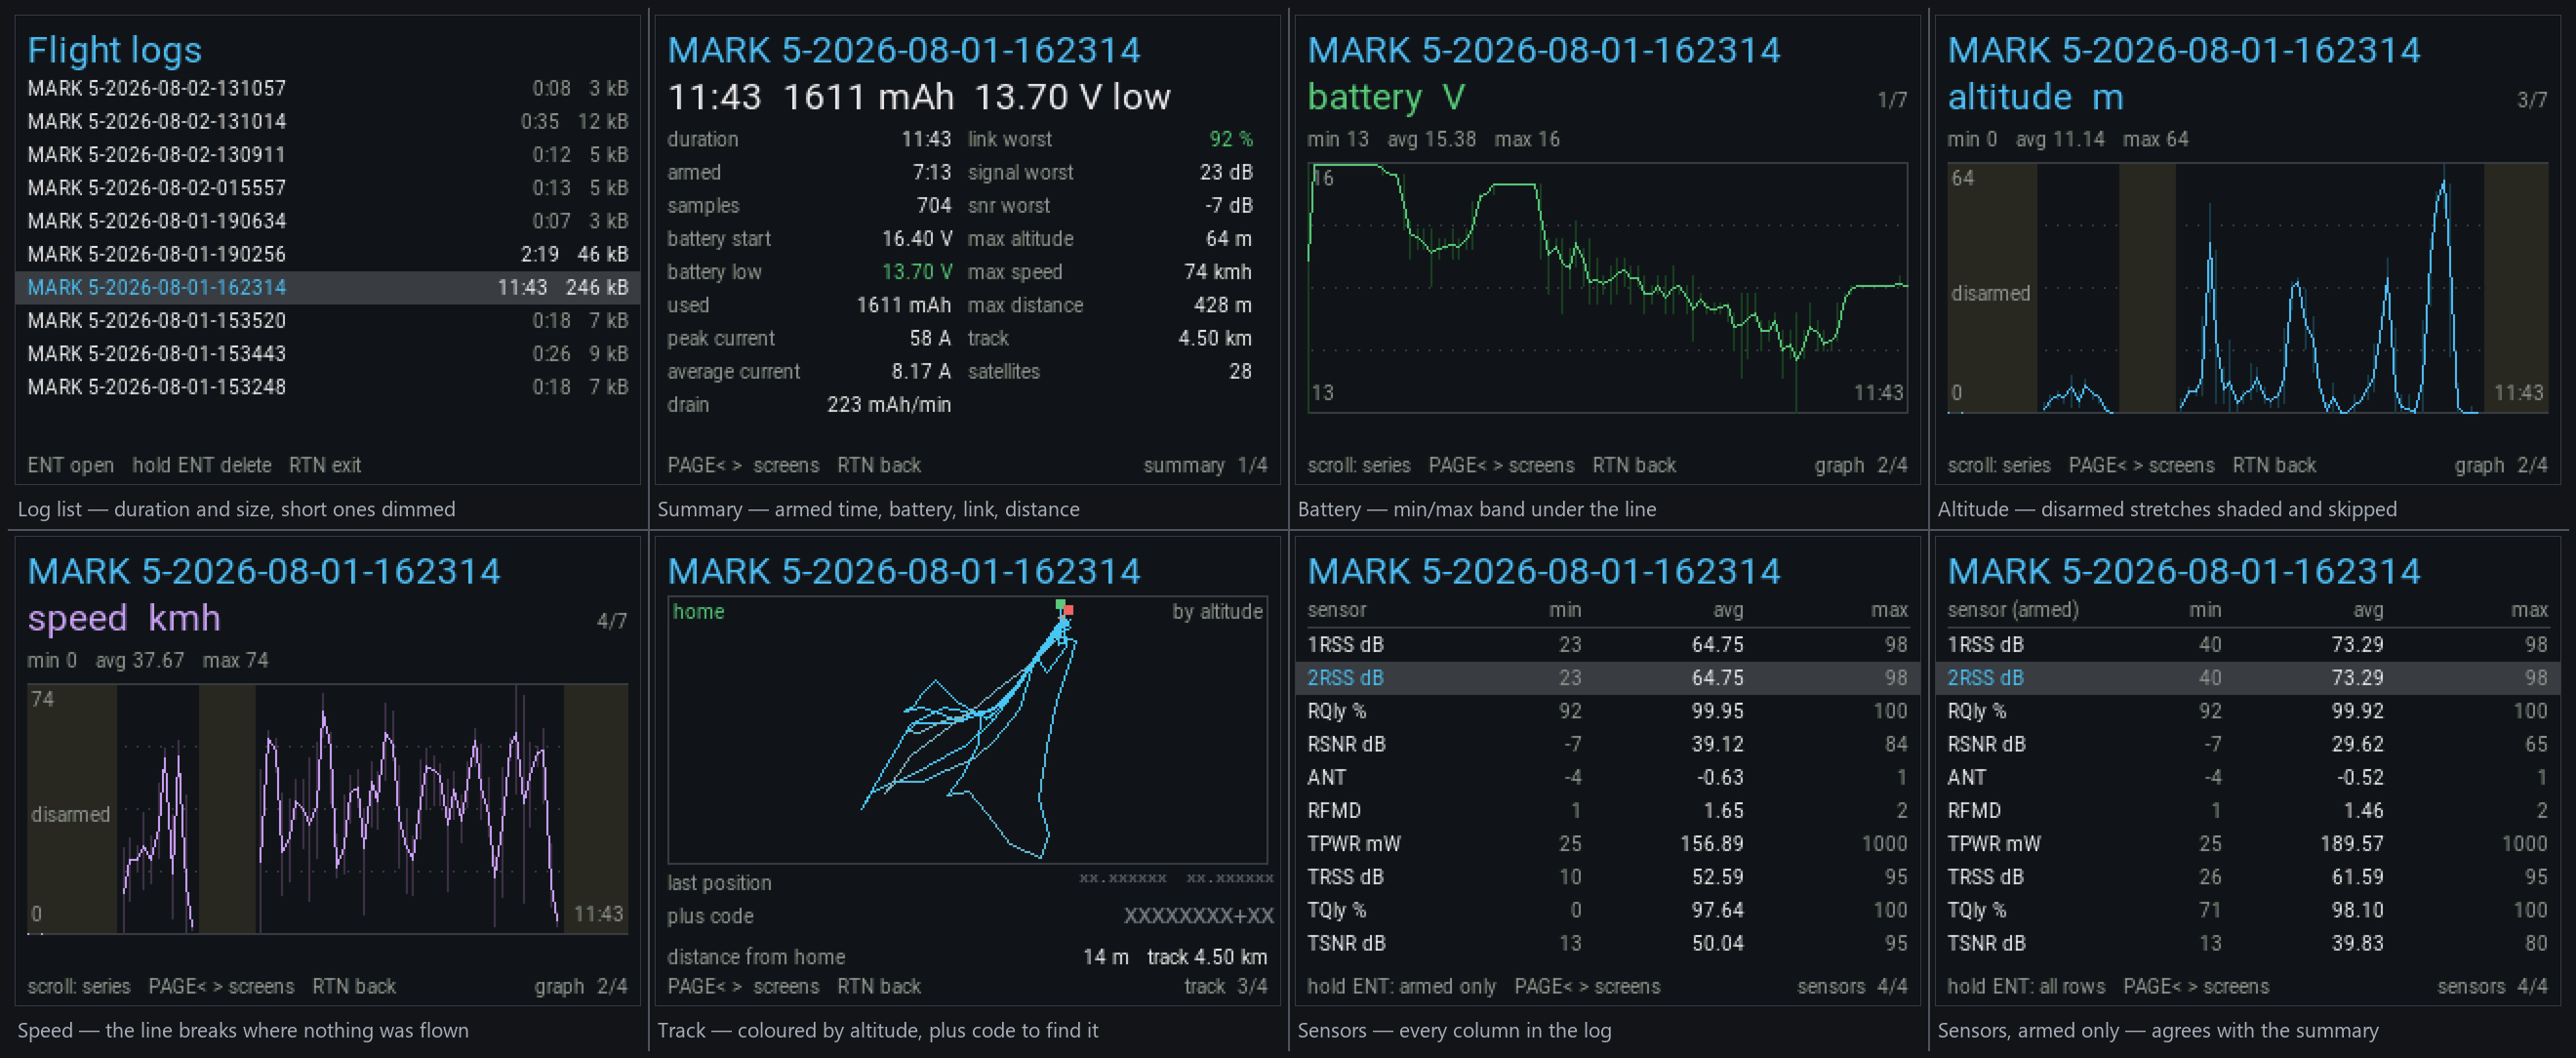
Task: Click the 'track 3/4' page indicator
Action: (x=1226, y=986)
